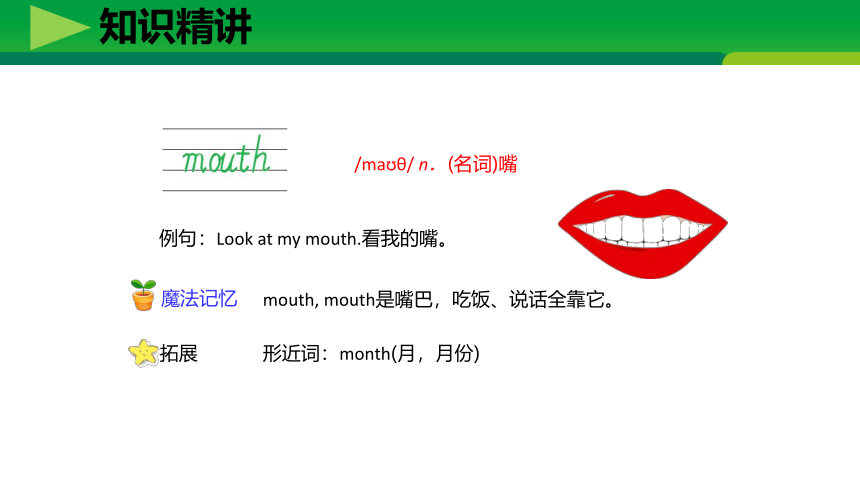Click the green play triangle icon

[x=59, y=27]
